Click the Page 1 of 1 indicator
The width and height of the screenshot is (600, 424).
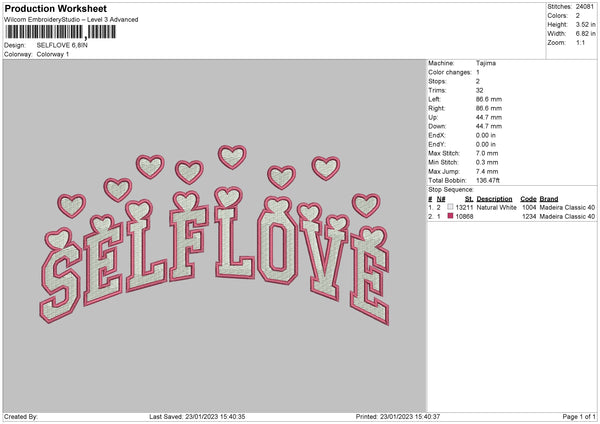pyautogui.click(x=579, y=416)
